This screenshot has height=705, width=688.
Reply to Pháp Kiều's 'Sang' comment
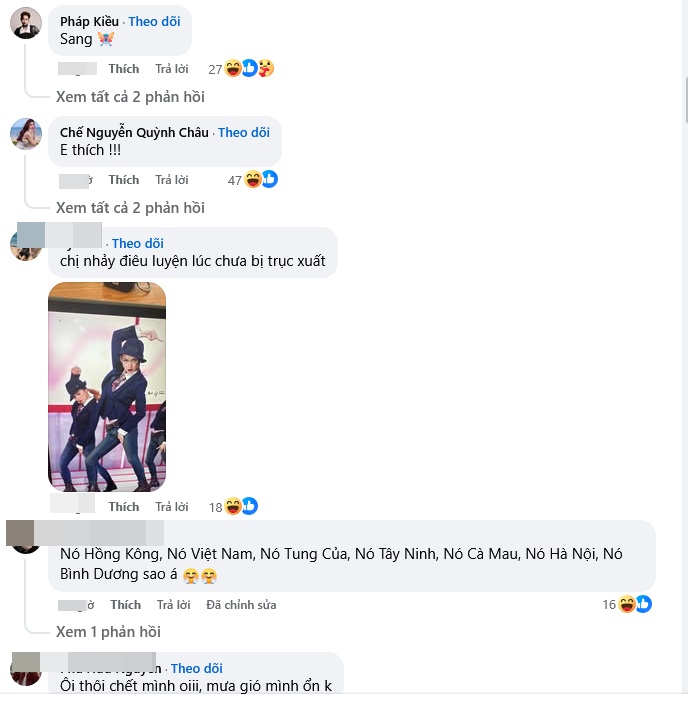pyautogui.click(x=172, y=69)
